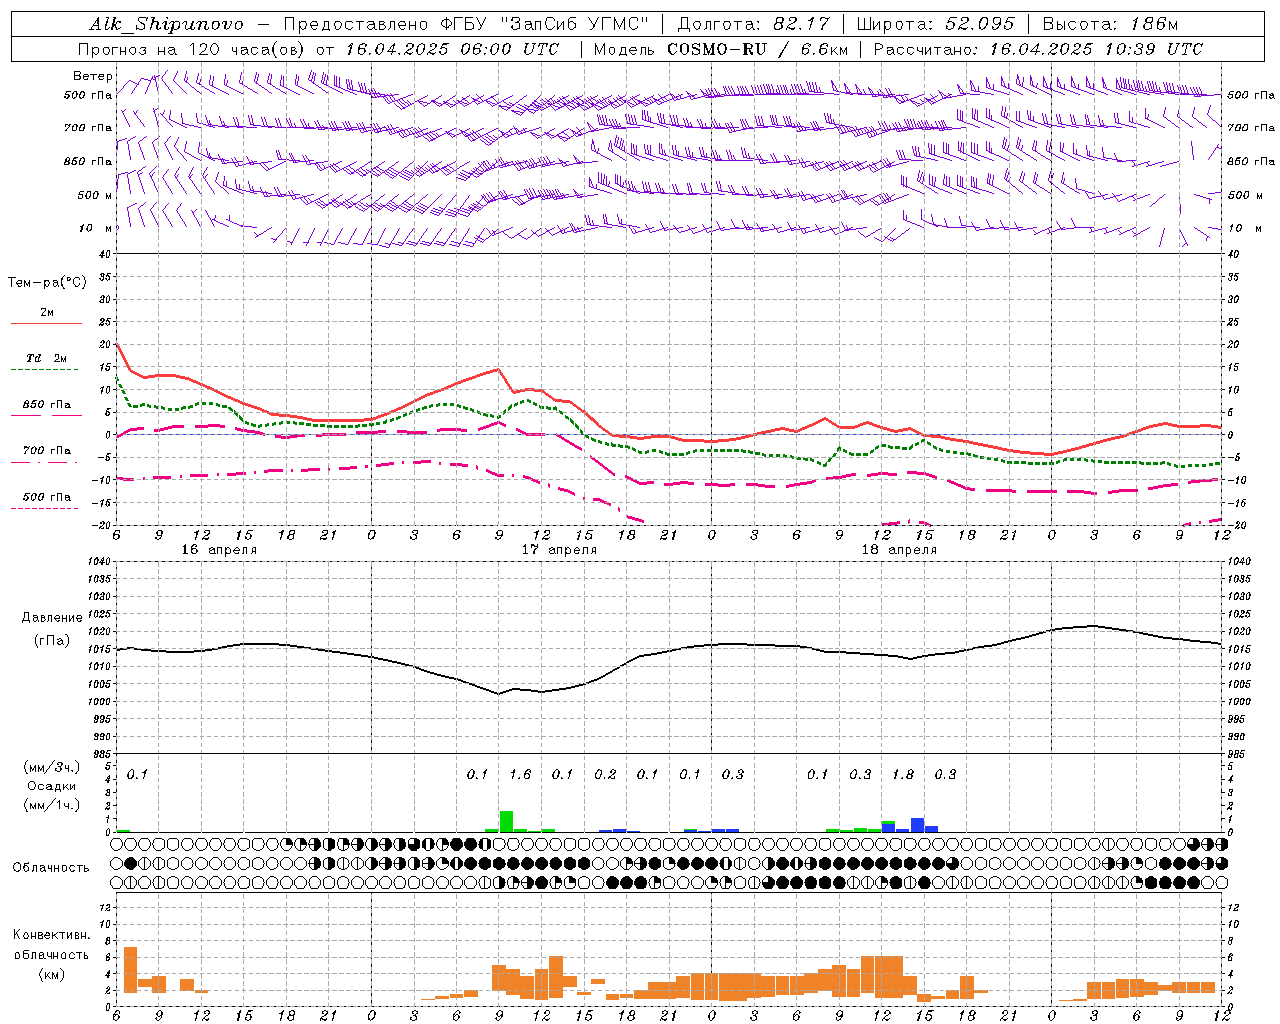
Task: Select the Долгота: 82.17 header value
Action: click(752, 24)
